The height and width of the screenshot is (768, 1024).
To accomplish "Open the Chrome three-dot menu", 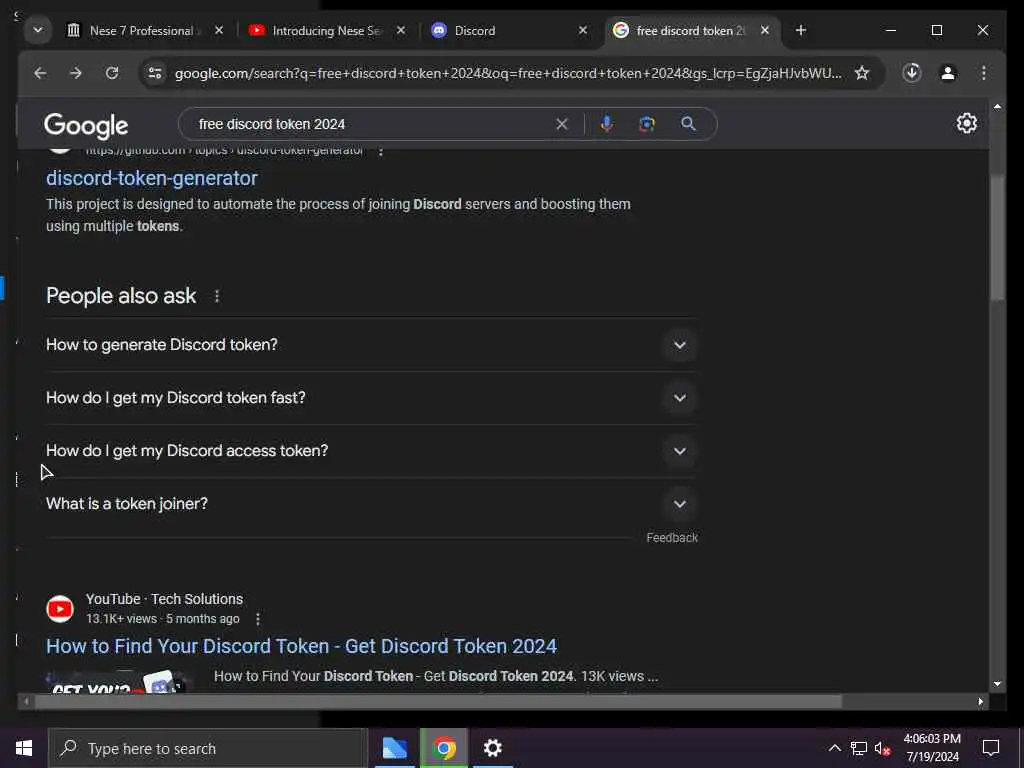I will (x=984, y=73).
